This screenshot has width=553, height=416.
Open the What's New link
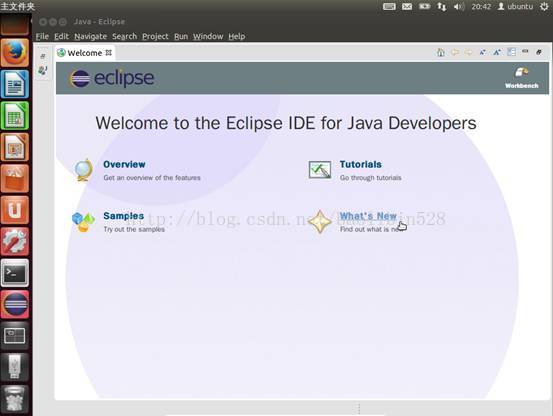point(368,216)
